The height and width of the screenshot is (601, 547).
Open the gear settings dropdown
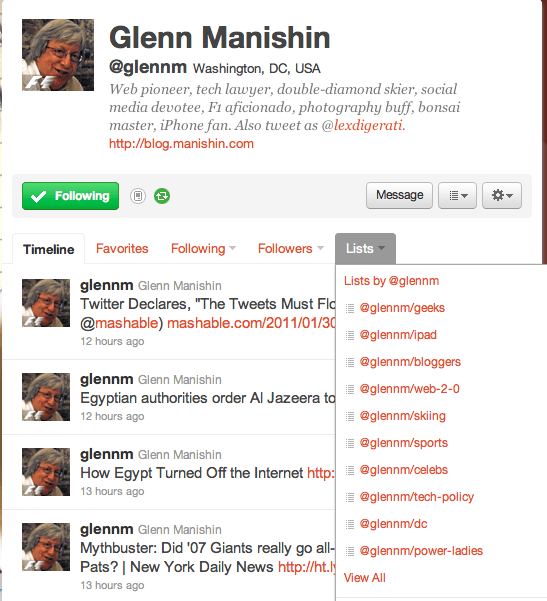coord(502,195)
